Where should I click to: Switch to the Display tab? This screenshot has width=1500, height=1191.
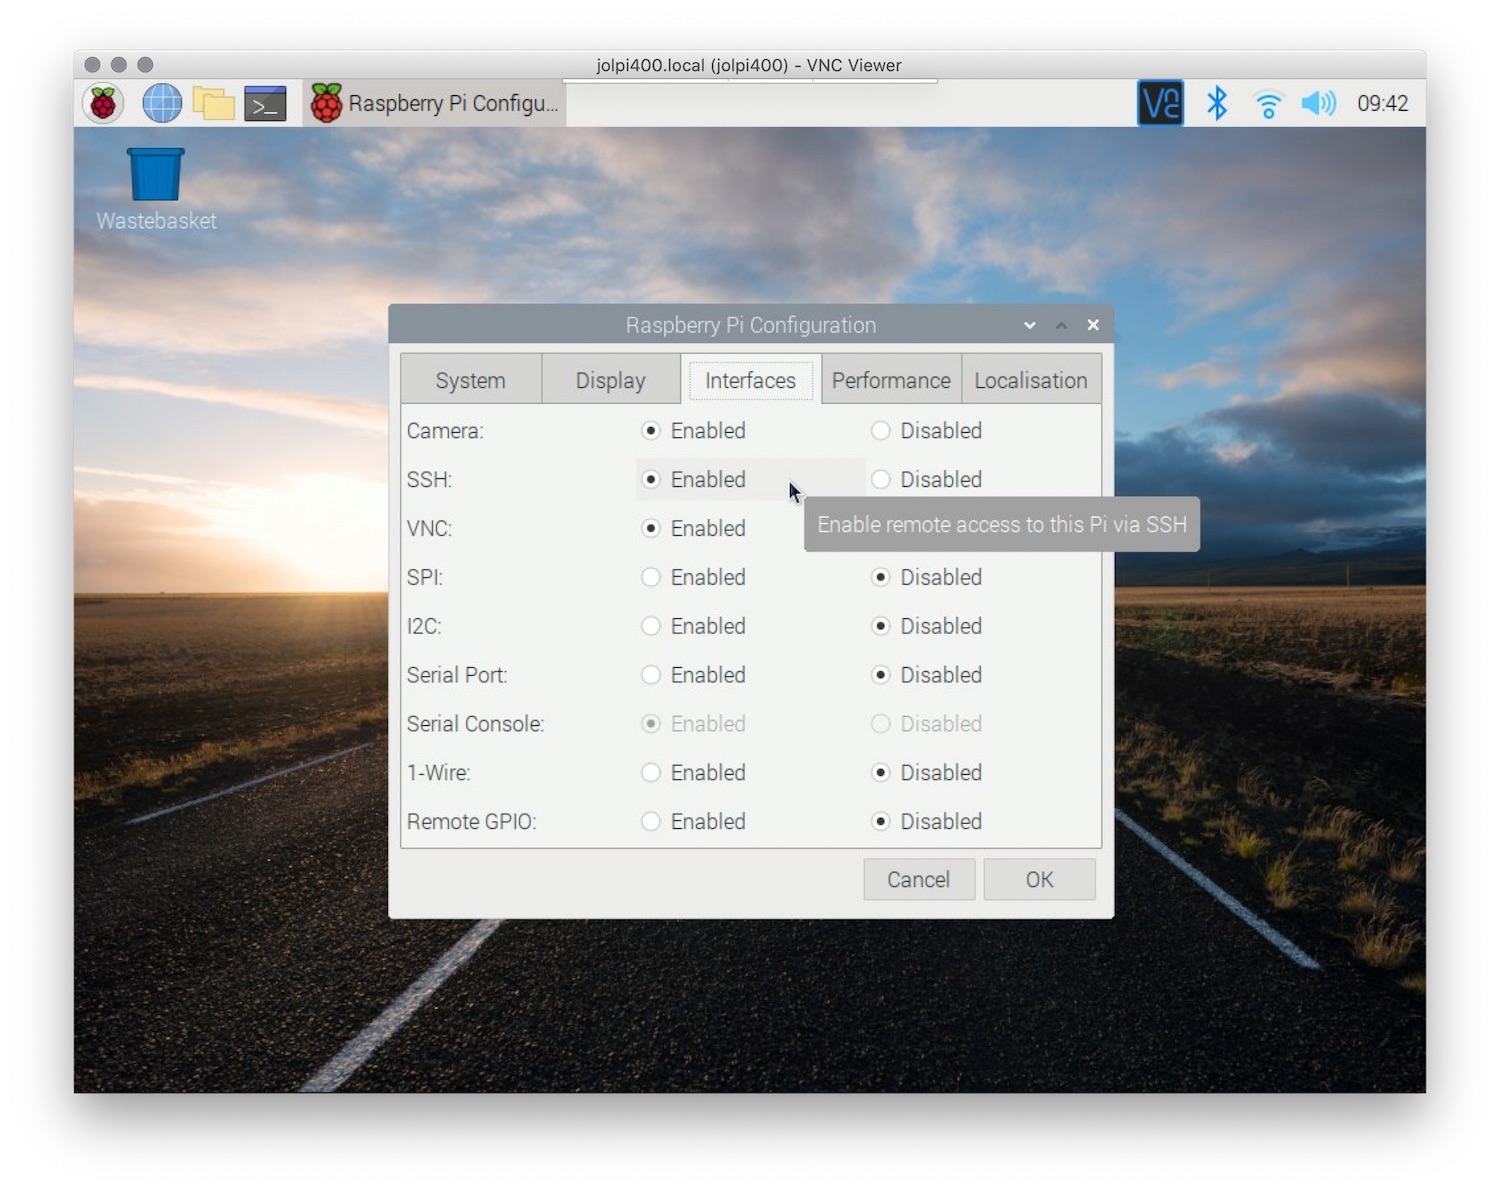coord(610,380)
